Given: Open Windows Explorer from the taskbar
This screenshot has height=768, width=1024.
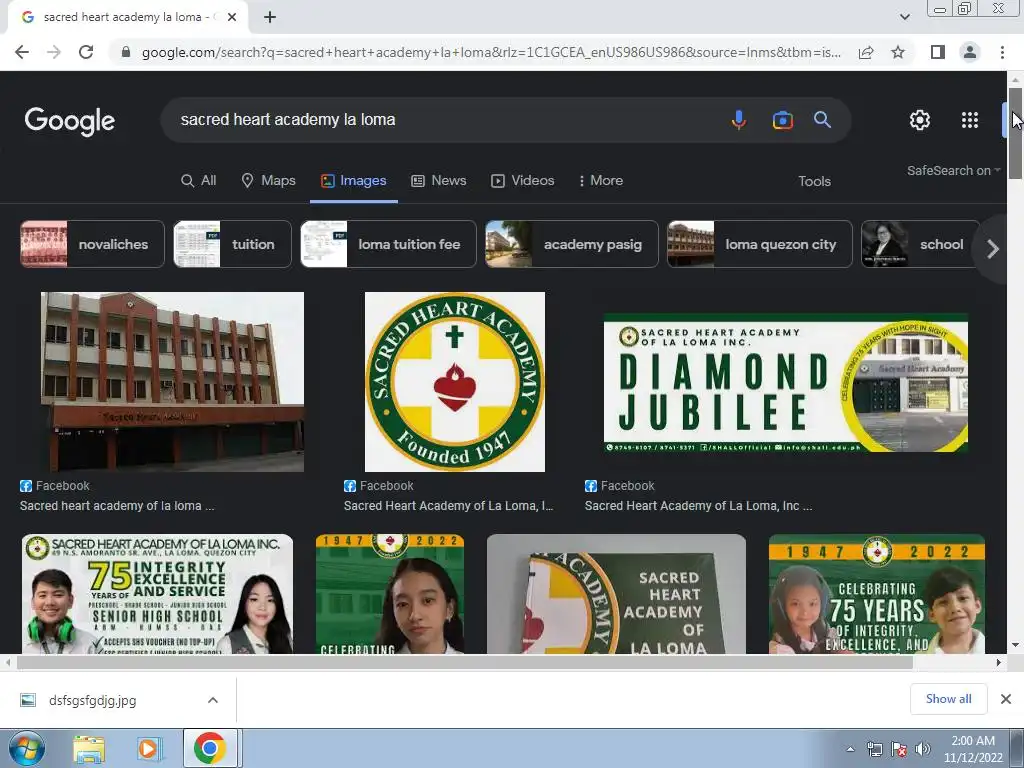Looking at the screenshot, I should [x=89, y=748].
